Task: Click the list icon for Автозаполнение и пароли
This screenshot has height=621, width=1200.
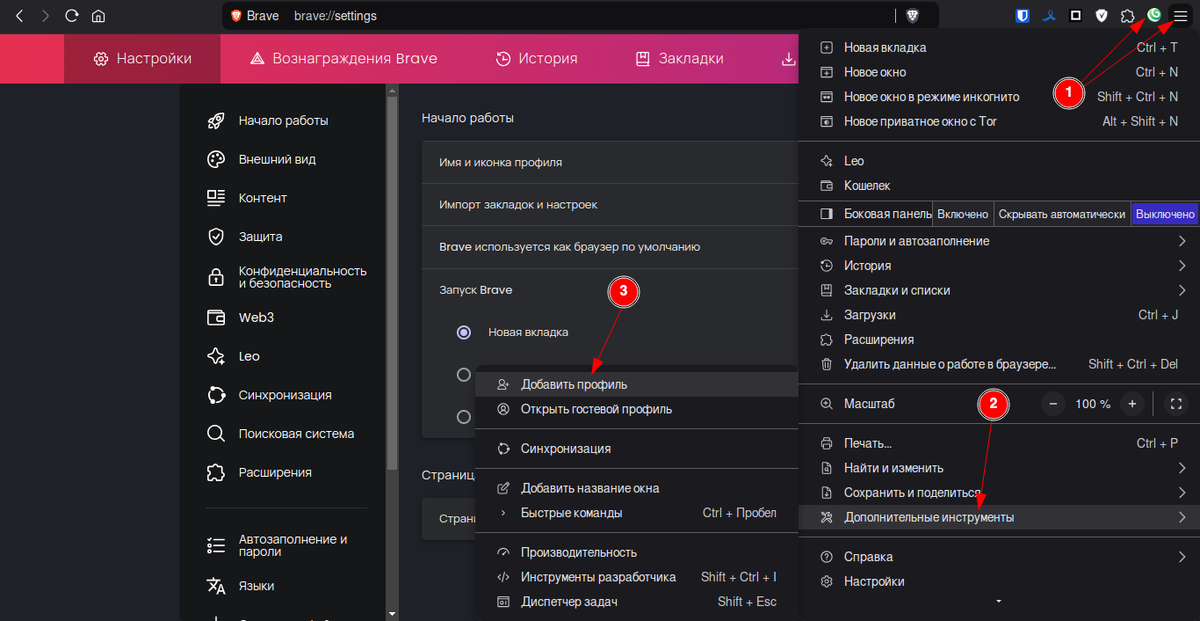Action: pyautogui.click(x=215, y=545)
